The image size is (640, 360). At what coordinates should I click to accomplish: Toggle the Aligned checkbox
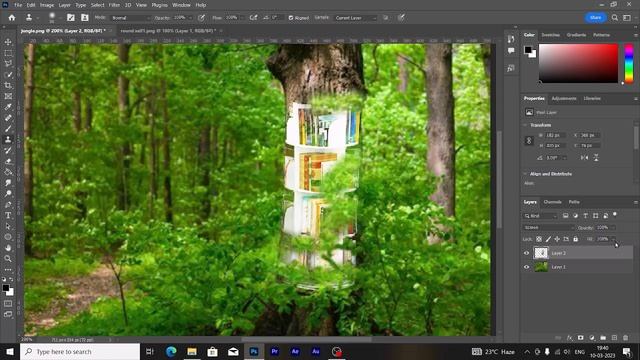(291, 18)
